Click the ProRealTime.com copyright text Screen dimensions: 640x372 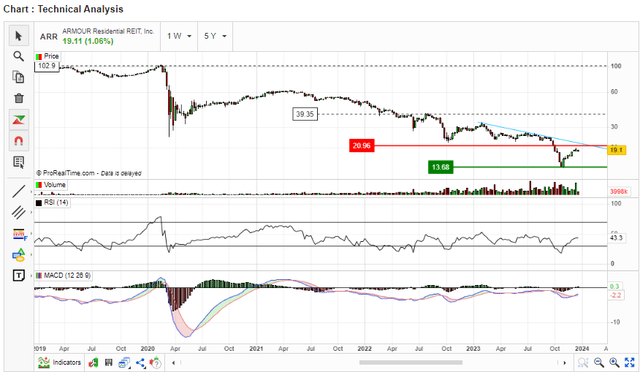pos(89,173)
